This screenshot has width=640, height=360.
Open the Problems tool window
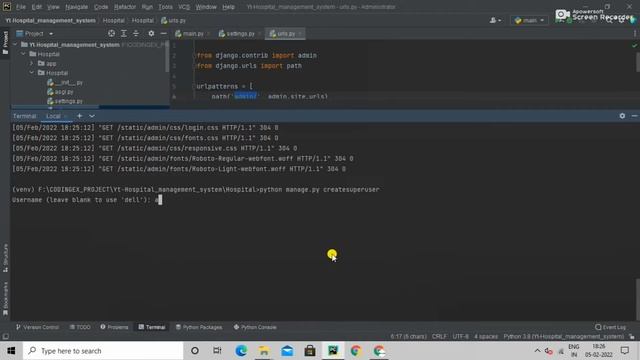point(114,327)
